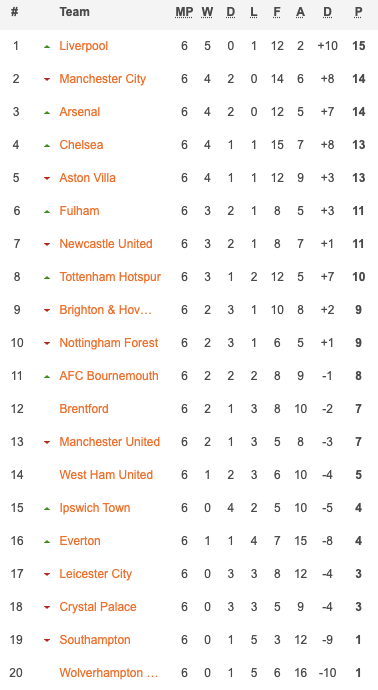
Task: Select the Newcastle United link
Action: tap(106, 244)
